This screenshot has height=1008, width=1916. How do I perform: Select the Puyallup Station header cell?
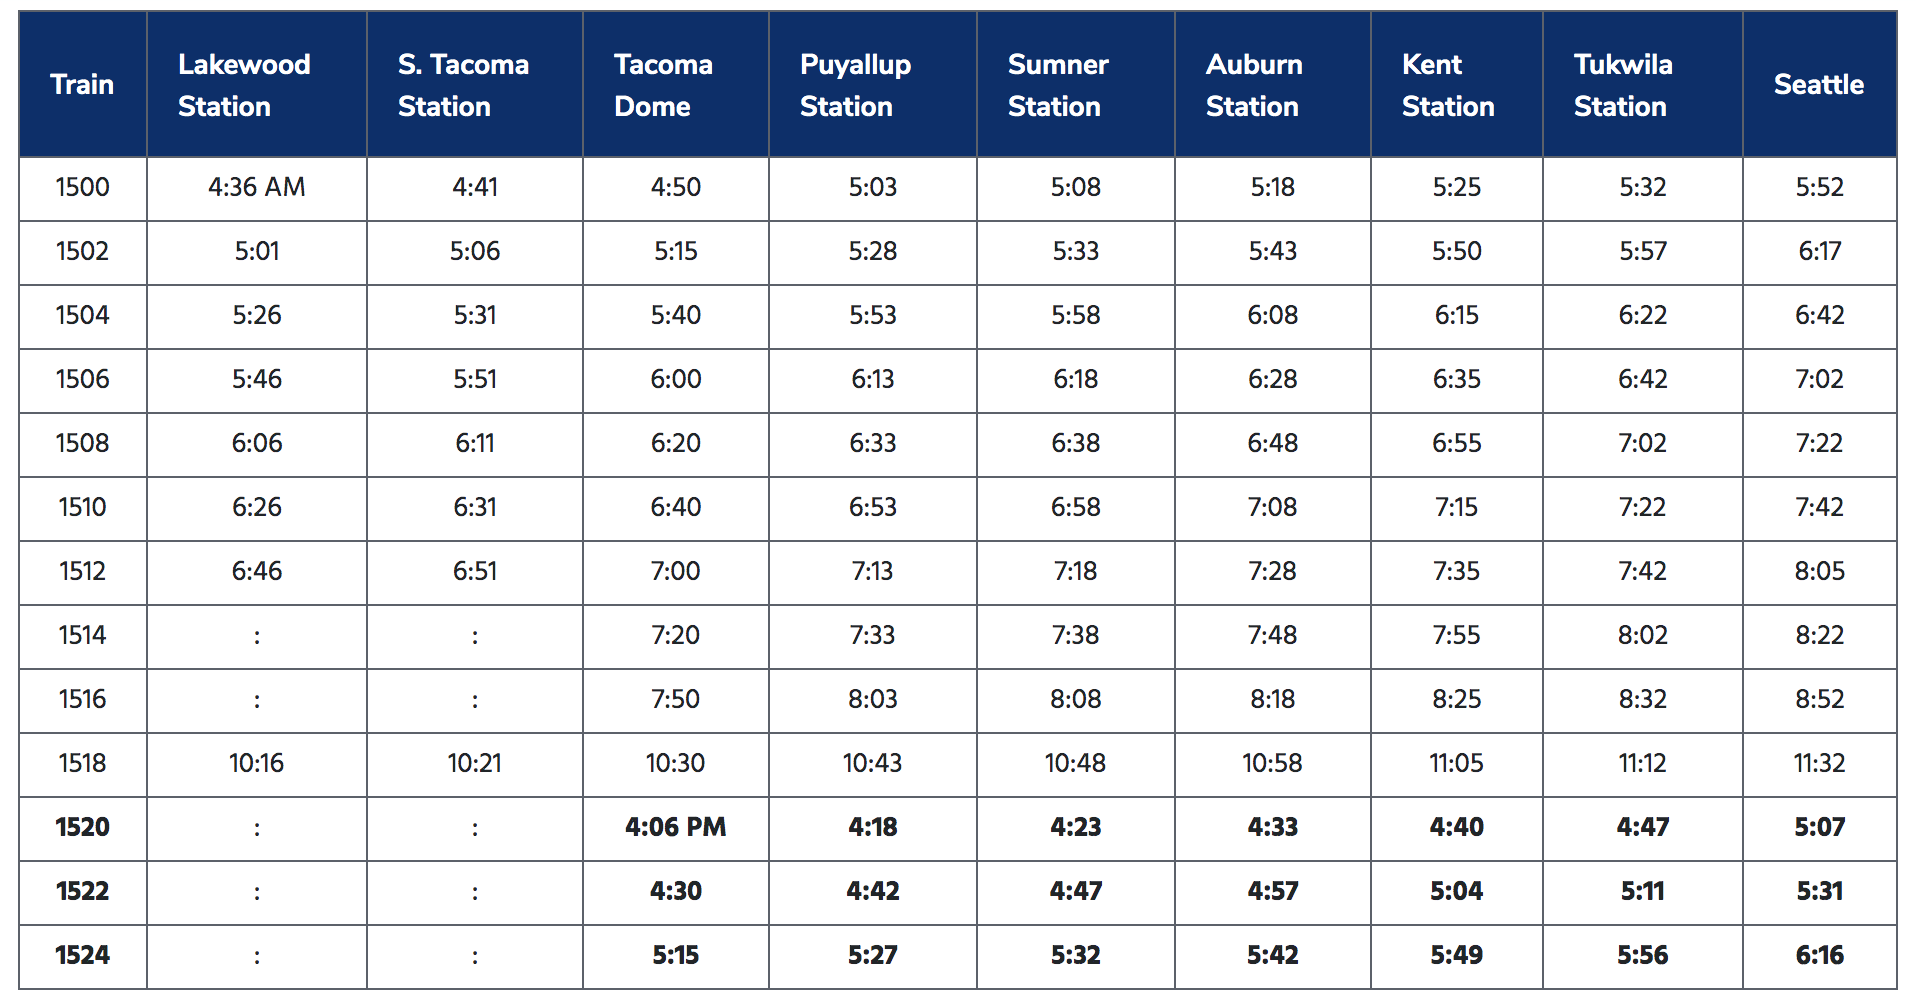click(855, 85)
